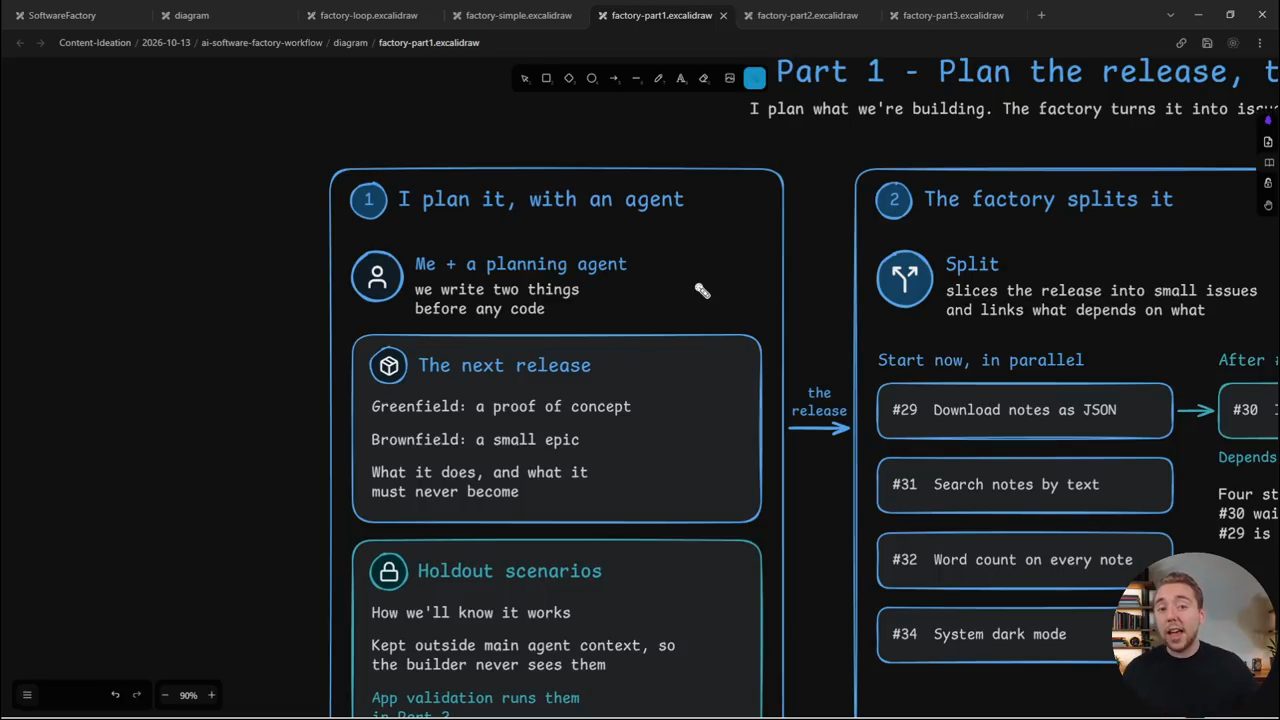Open the 2026-10-13 breadcrumb folder
This screenshot has width=1280, height=720.
tap(166, 43)
